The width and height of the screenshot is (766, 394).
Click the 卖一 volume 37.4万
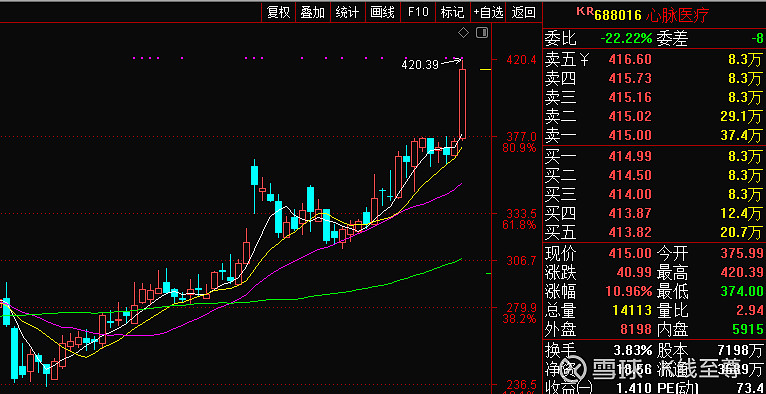point(741,135)
